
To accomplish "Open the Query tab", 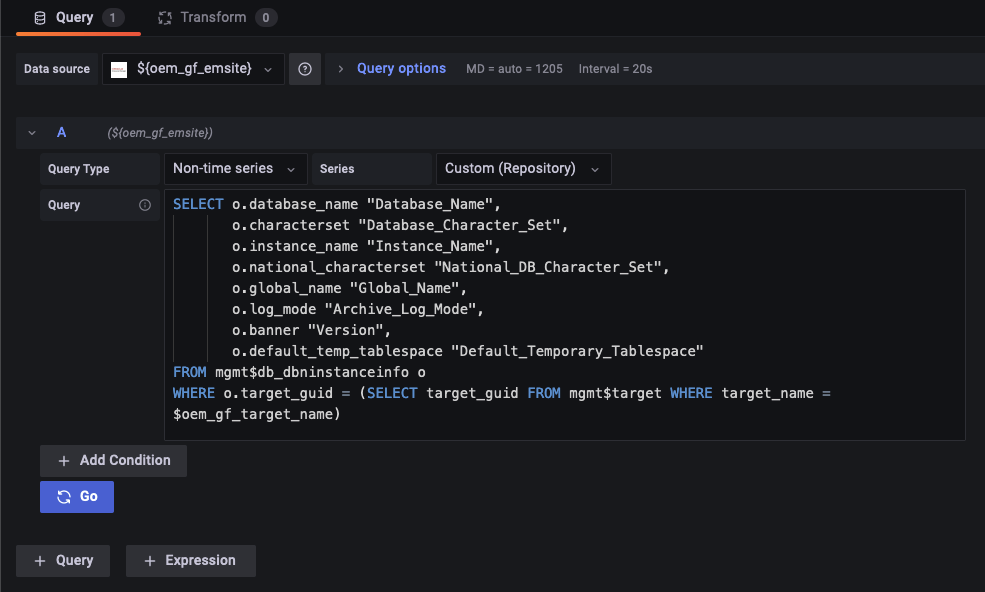I will click(x=78, y=18).
